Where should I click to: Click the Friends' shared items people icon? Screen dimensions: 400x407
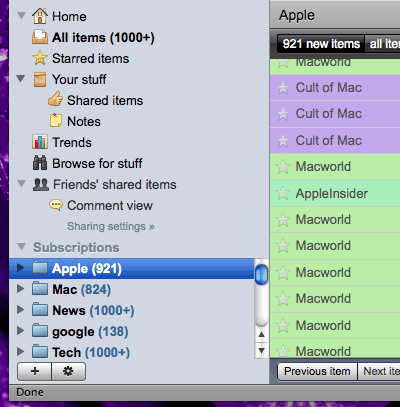pyautogui.click(x=41, y=184)
